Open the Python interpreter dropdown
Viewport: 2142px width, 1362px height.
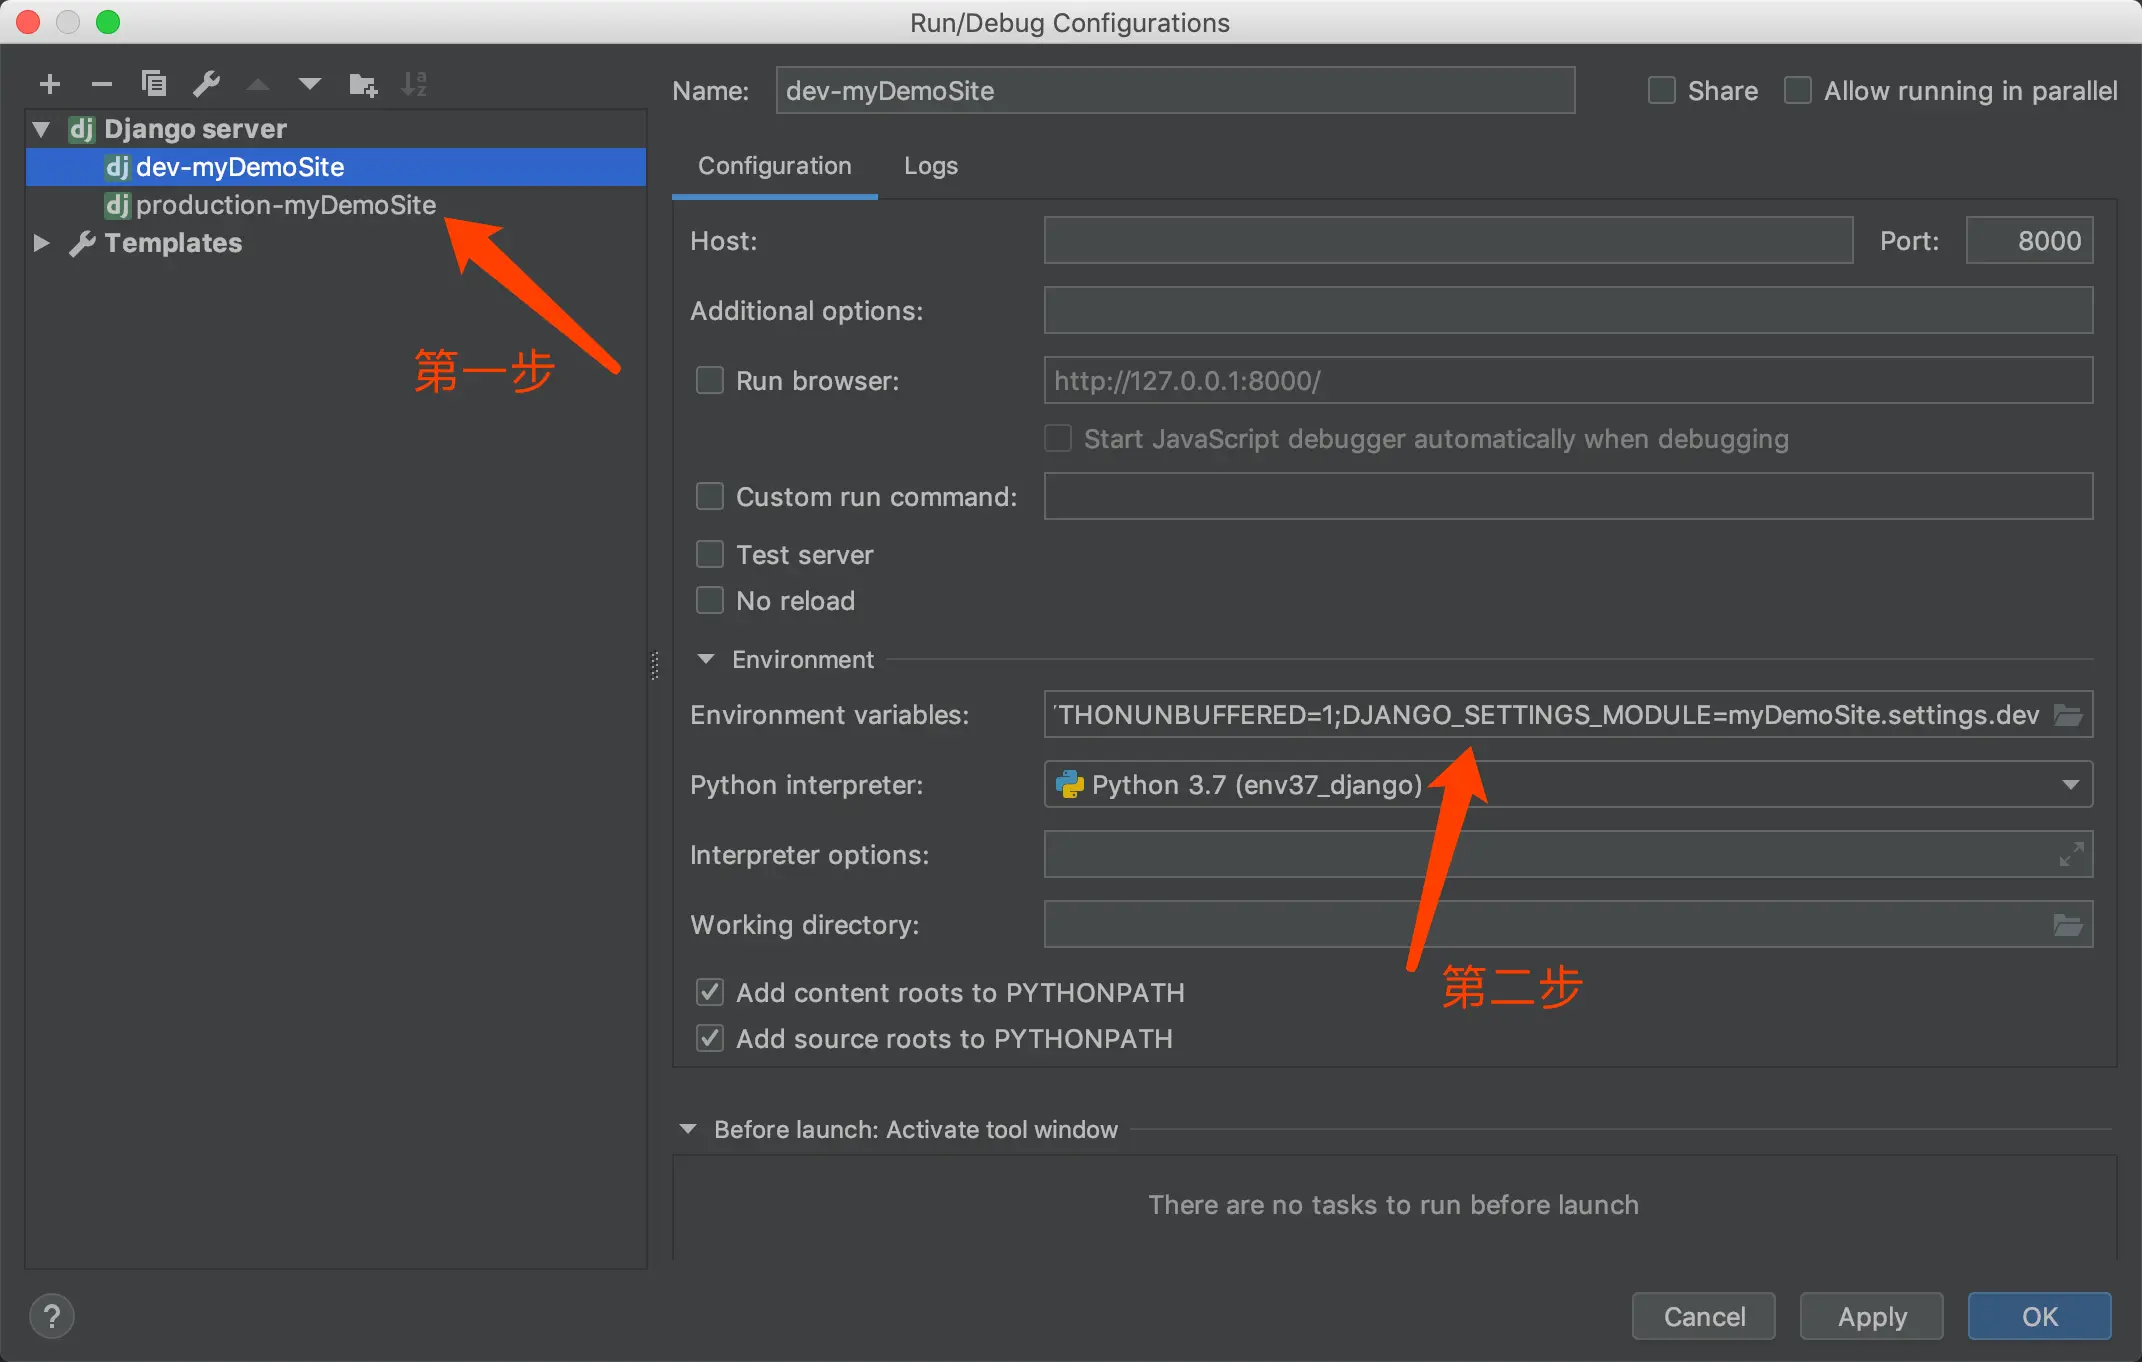click(x=2070, y=785)
